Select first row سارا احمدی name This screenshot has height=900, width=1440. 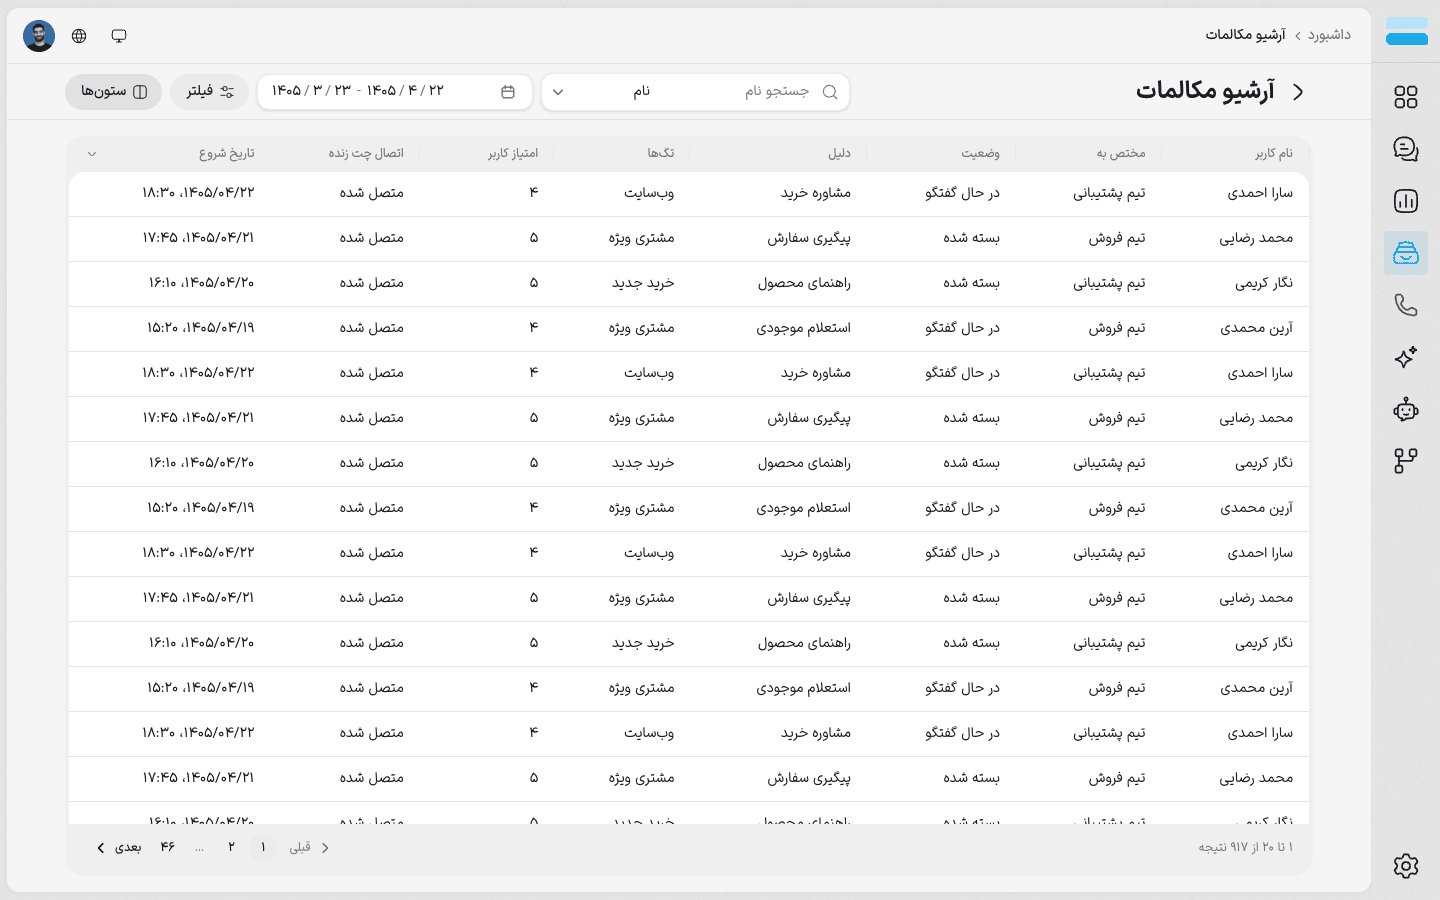1260,192
